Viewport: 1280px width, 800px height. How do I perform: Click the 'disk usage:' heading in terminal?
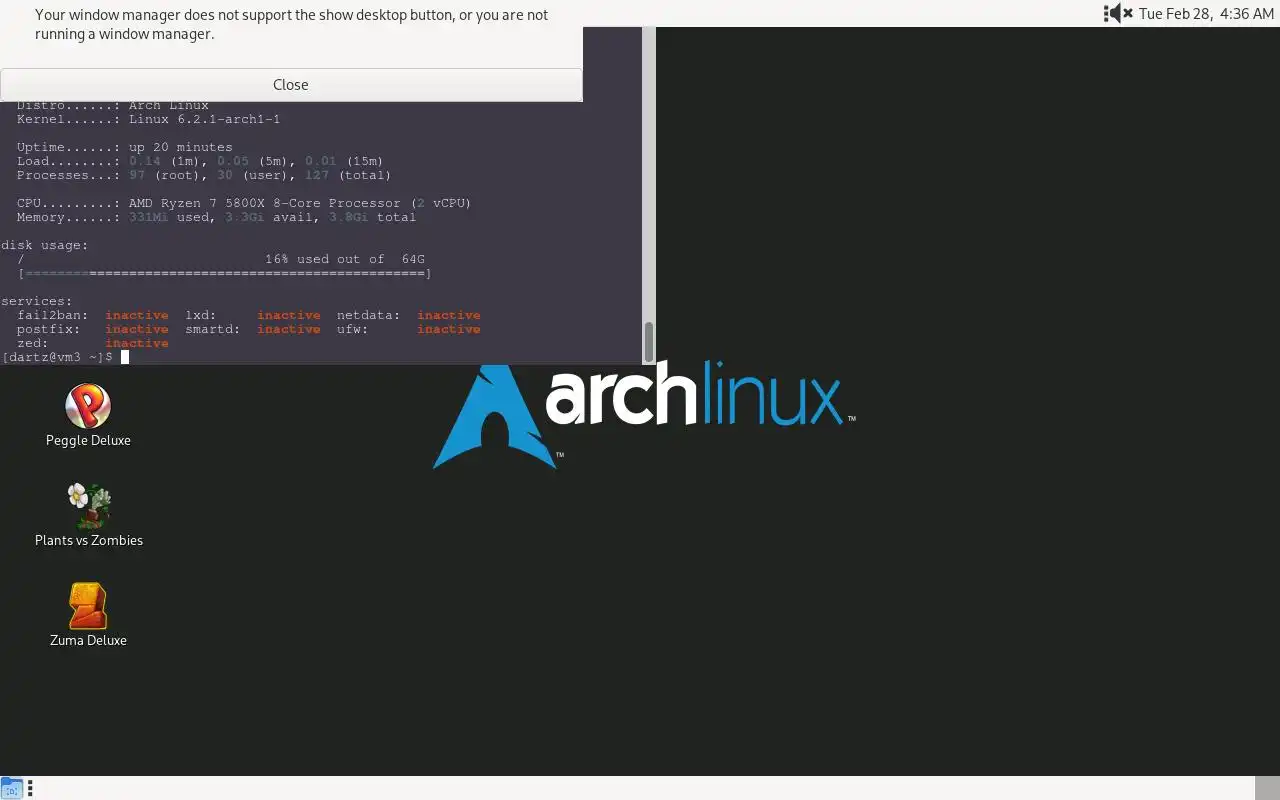pos(45,245)
